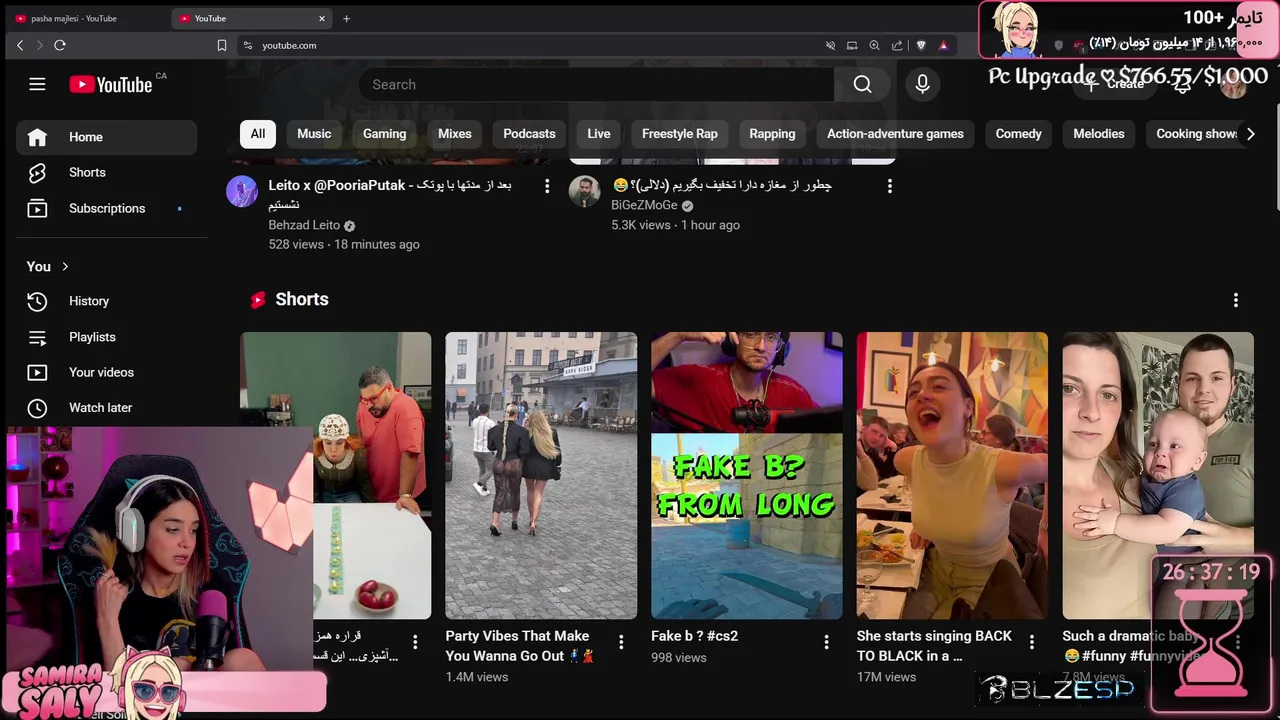
Task: Select the Gaming filter chip
Action: [x=384, y=134]
